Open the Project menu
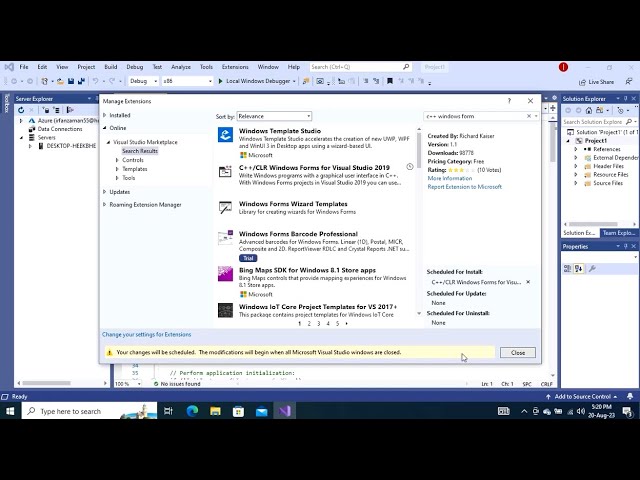The image size is (640, 480). [x=86, y=67]
